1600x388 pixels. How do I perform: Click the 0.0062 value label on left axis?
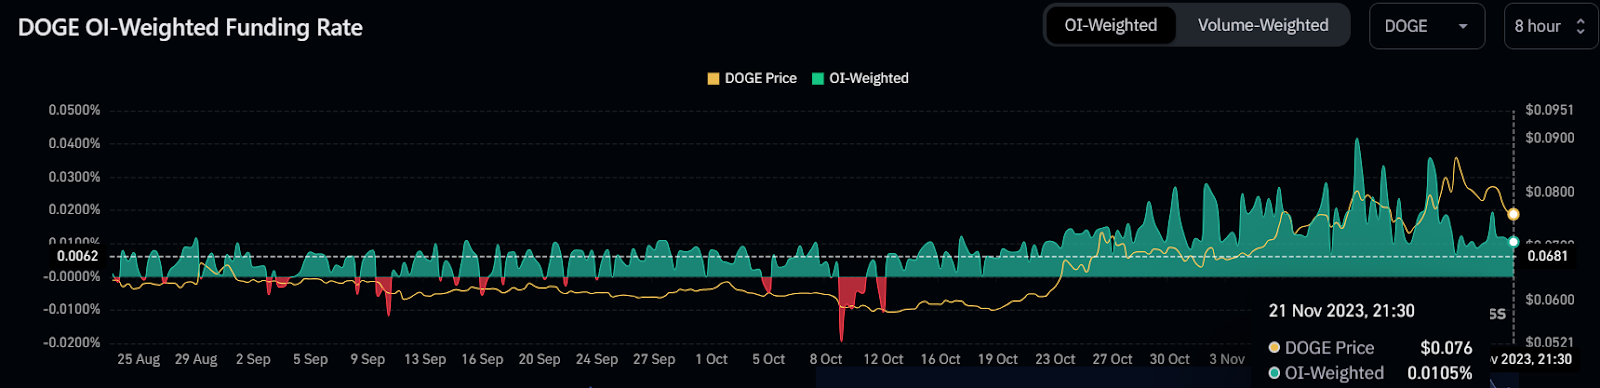(x=77, y=256)
